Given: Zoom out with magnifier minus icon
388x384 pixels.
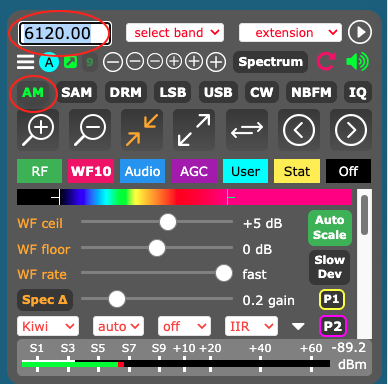Looking at the screenshot, I should (x=90, y=130).
